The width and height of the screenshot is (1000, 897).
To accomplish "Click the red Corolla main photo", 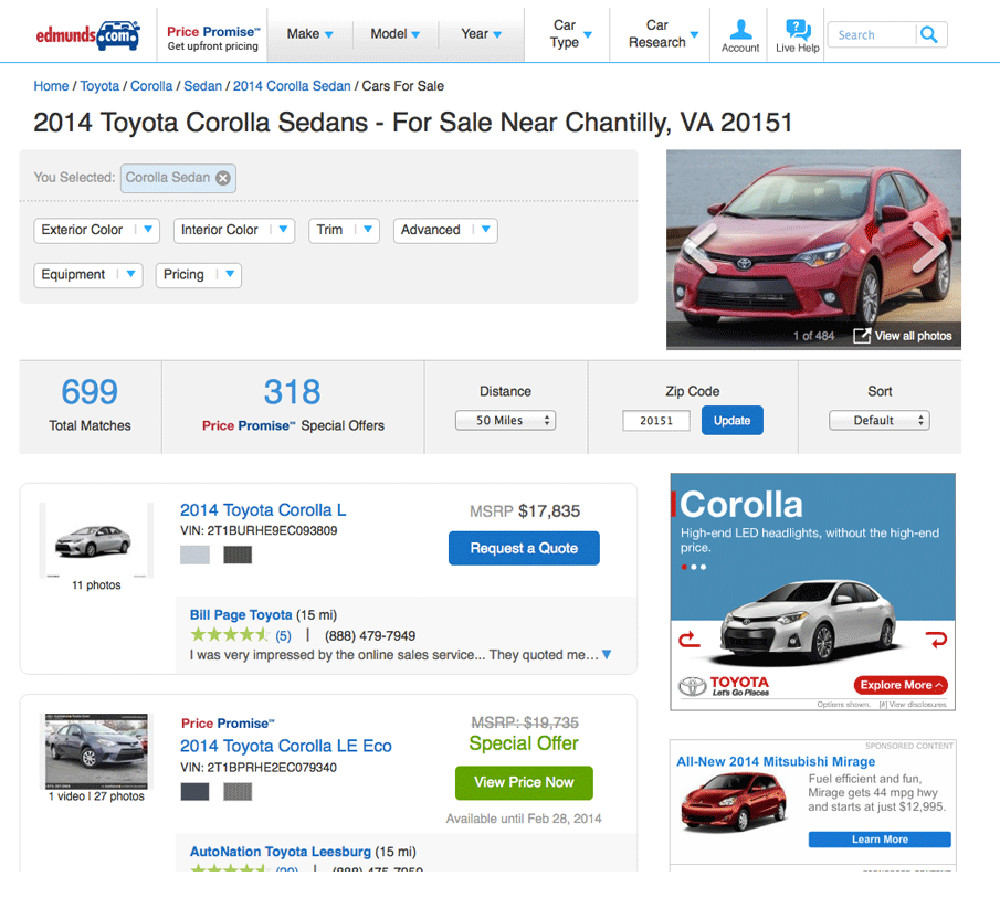I will pyautogui.click(x=813, y=249).
